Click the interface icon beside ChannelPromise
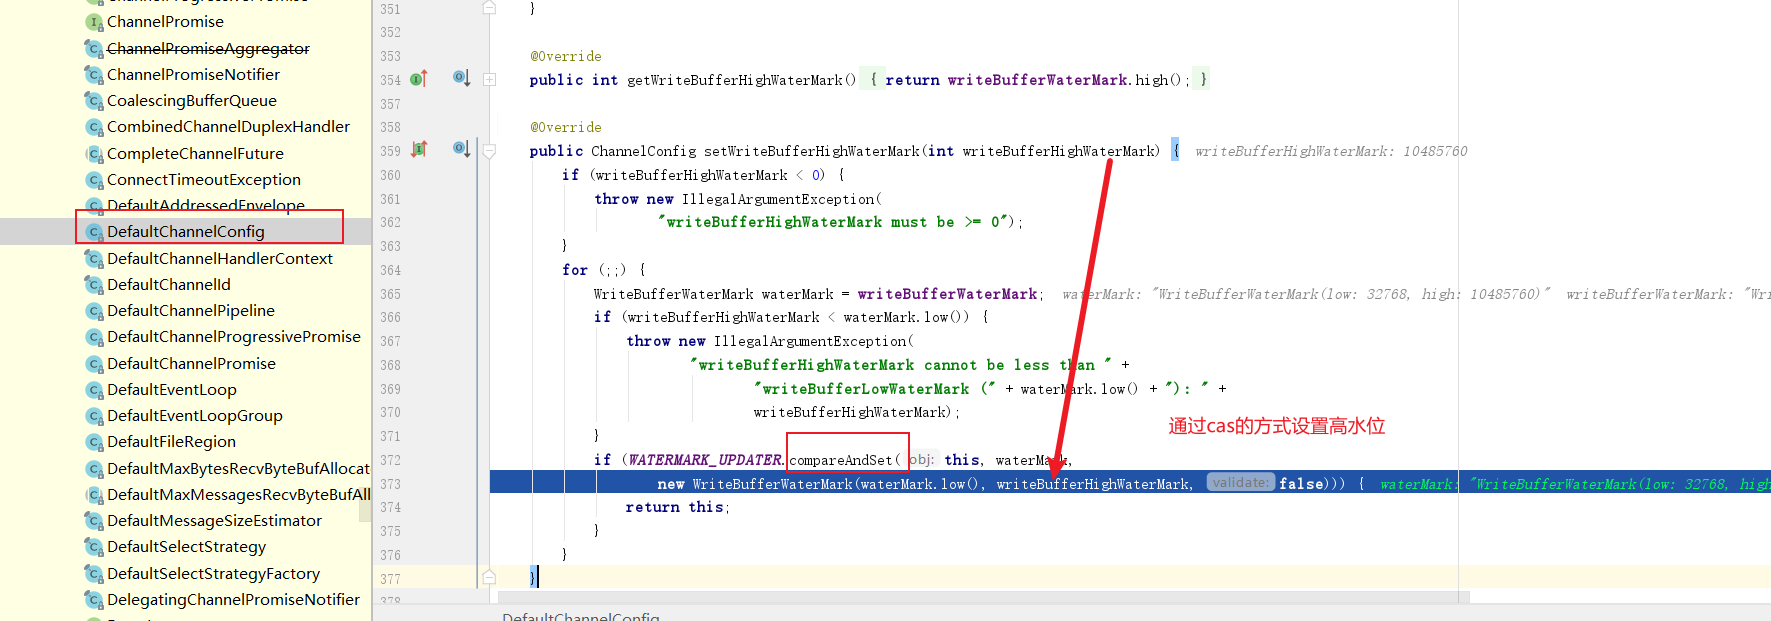Image resolution: width=1771 pixels, height=621 pixels. [95, 22]
